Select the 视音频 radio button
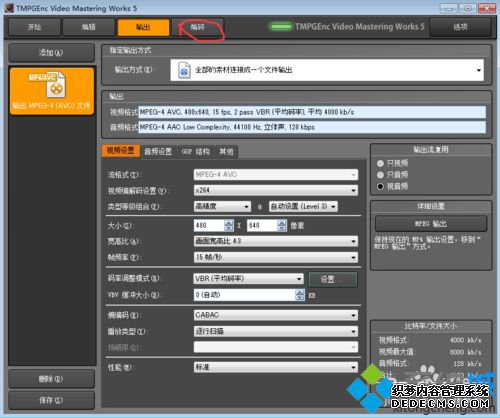This screenshot has height=418, width=500. pos(380,186)
